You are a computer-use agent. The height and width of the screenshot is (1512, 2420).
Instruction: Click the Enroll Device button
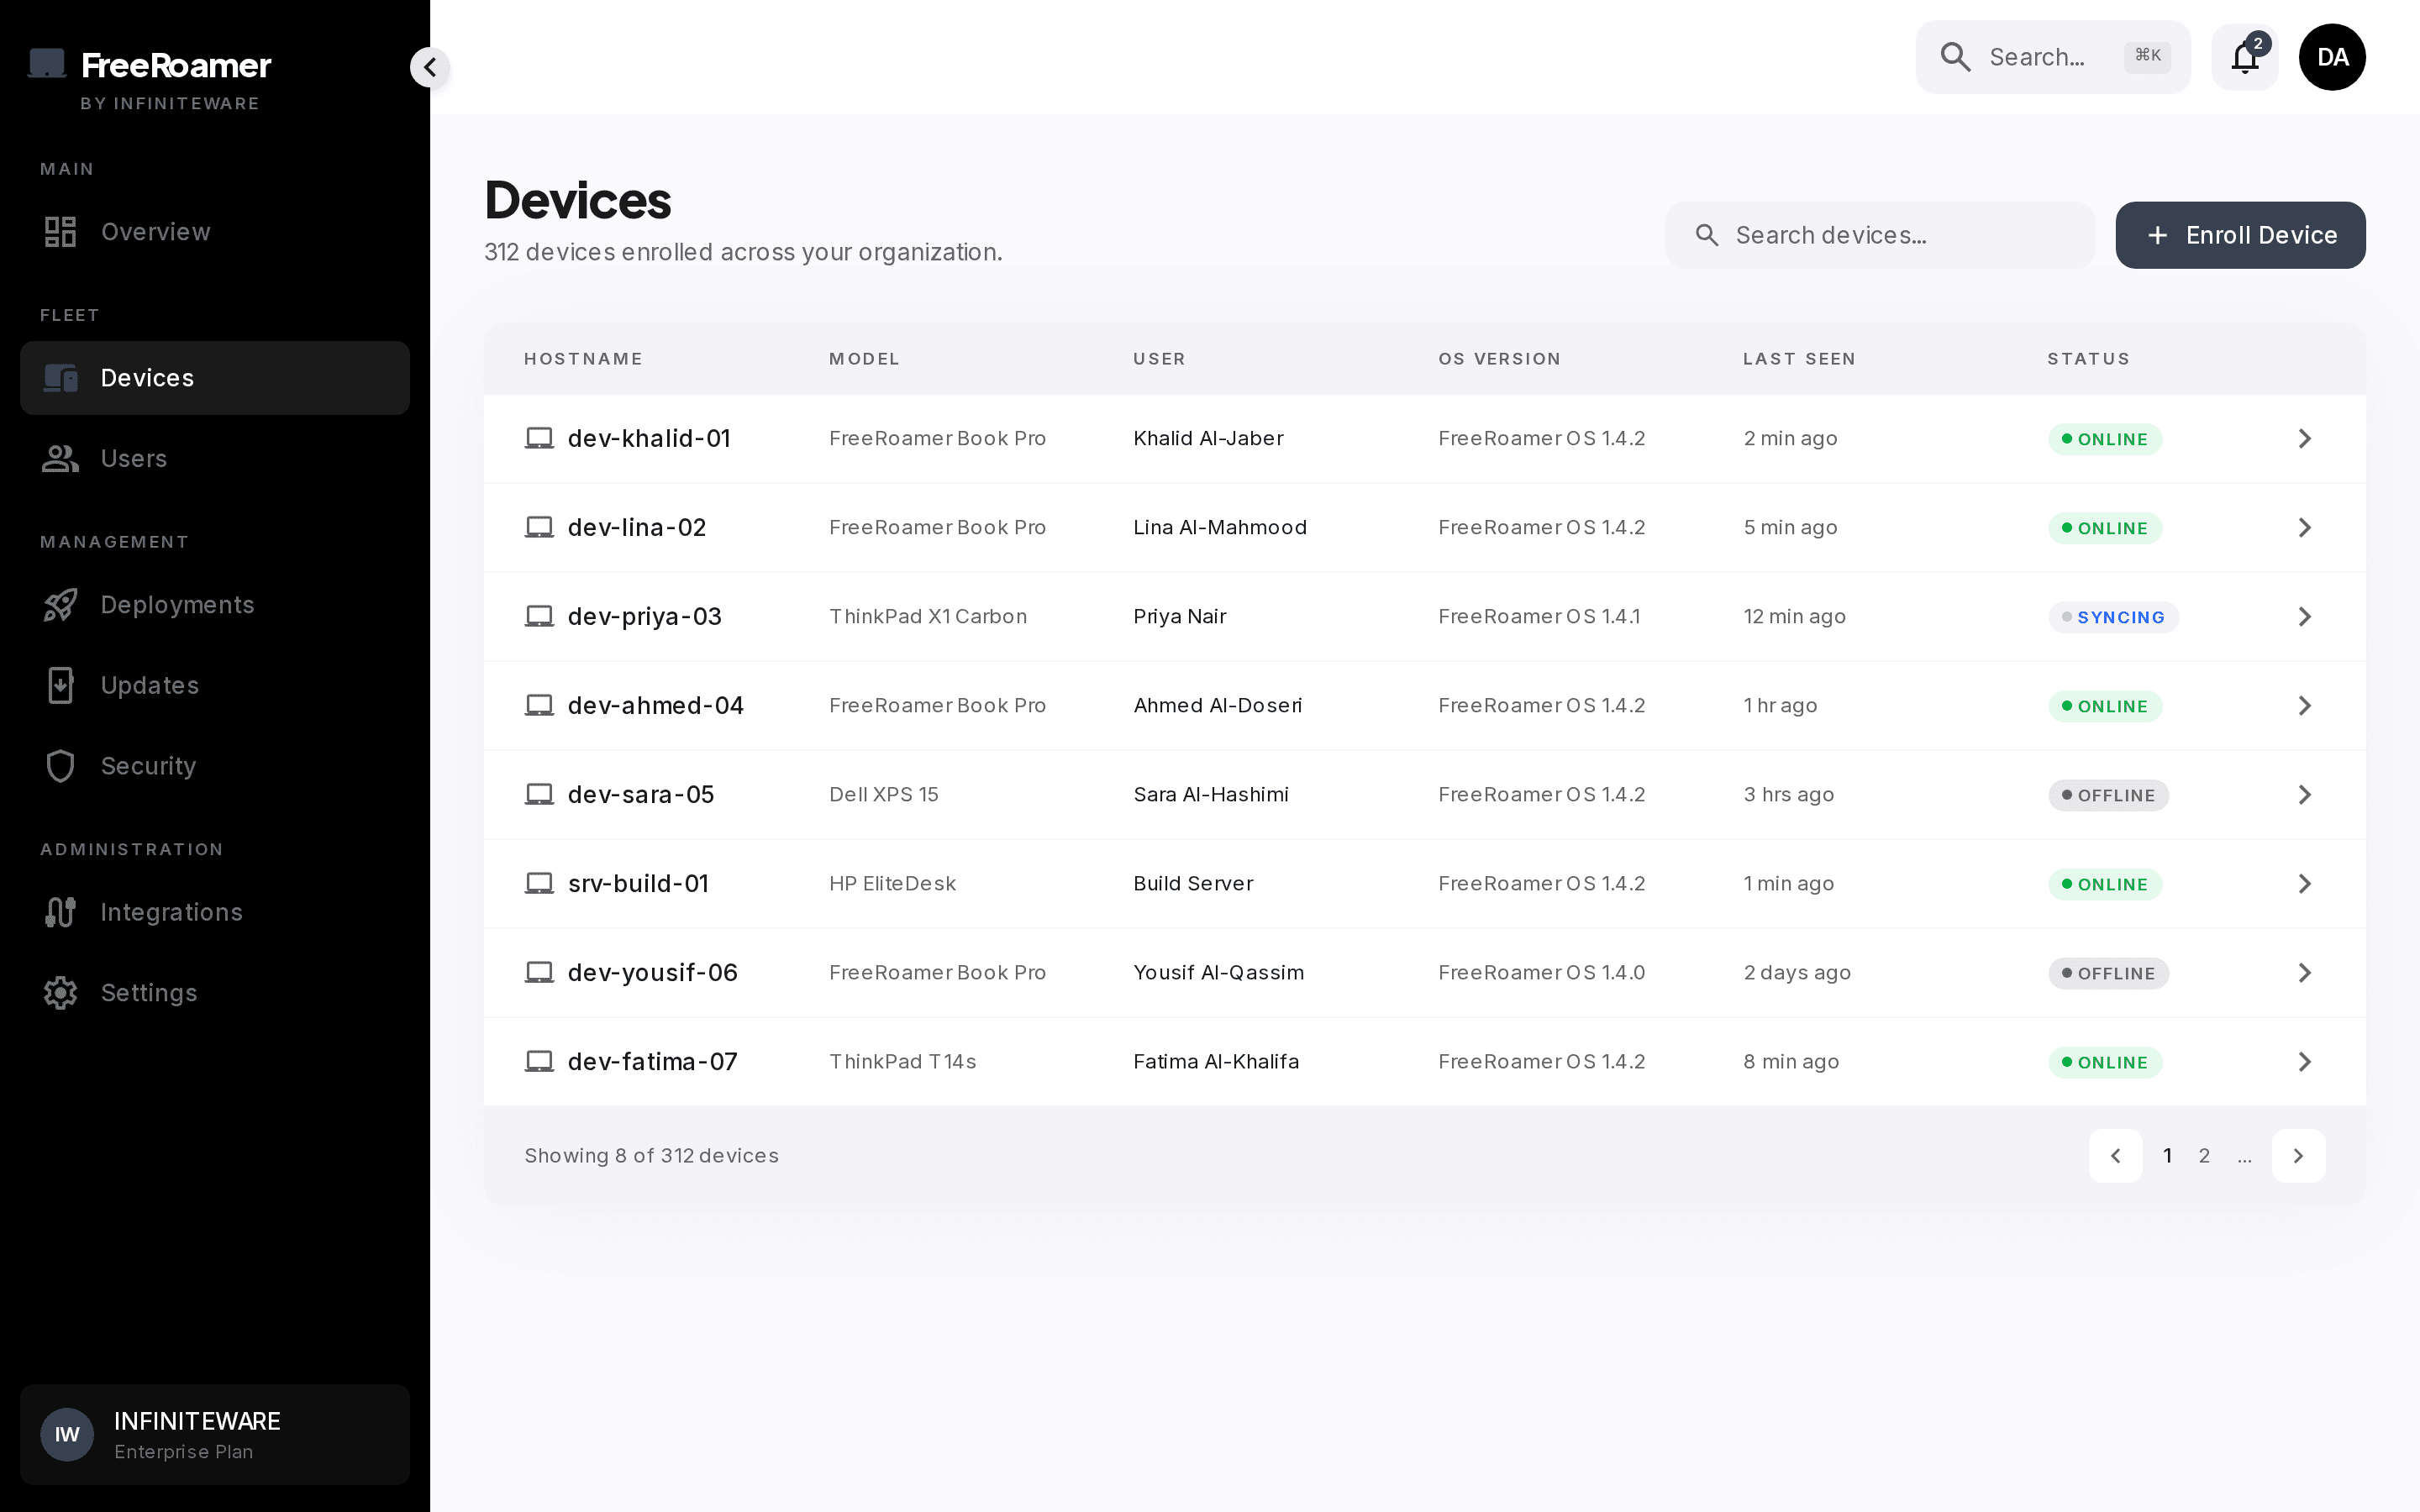tap(2240, 235)
